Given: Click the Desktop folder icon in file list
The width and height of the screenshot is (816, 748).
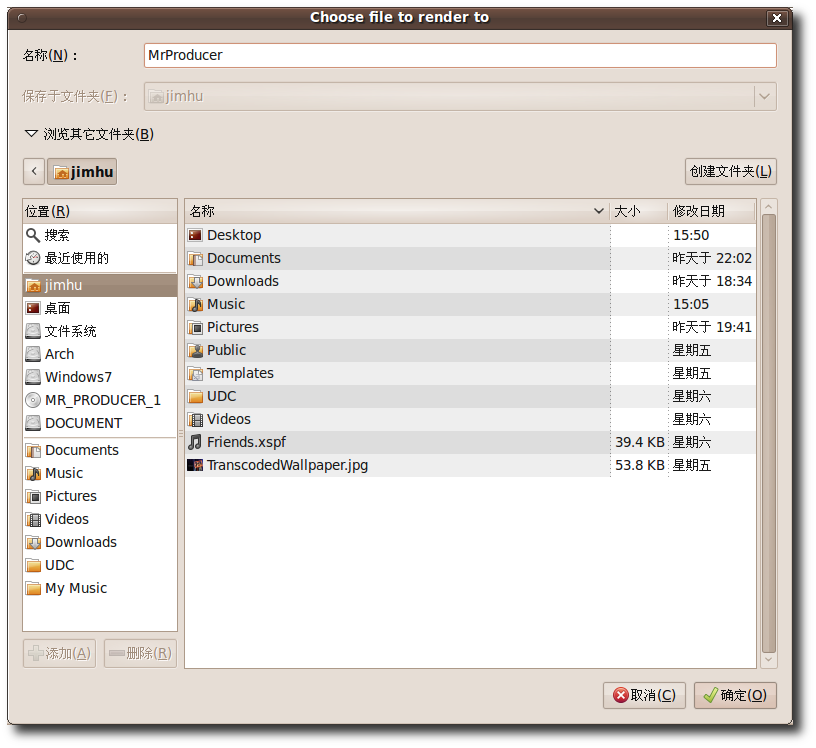Looking at the screenshot, I should (x=195, y=235).
